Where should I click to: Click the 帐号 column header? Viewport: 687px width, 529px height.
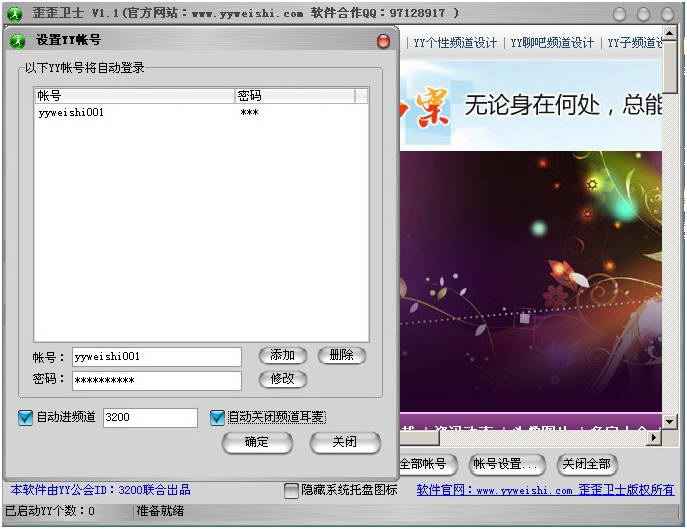(x=135, y=96)
